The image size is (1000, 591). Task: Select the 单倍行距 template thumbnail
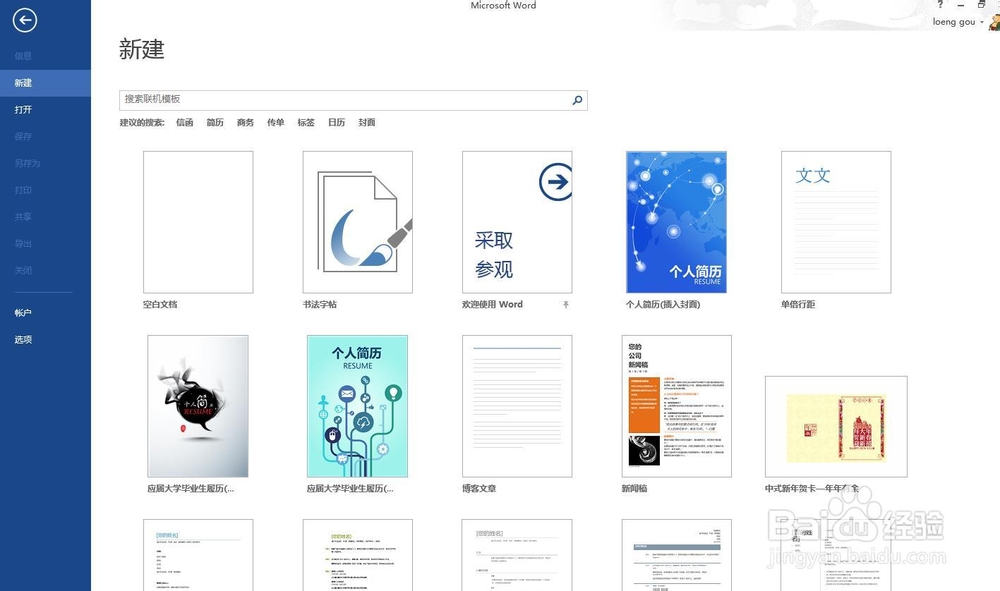tap(836, 222)
